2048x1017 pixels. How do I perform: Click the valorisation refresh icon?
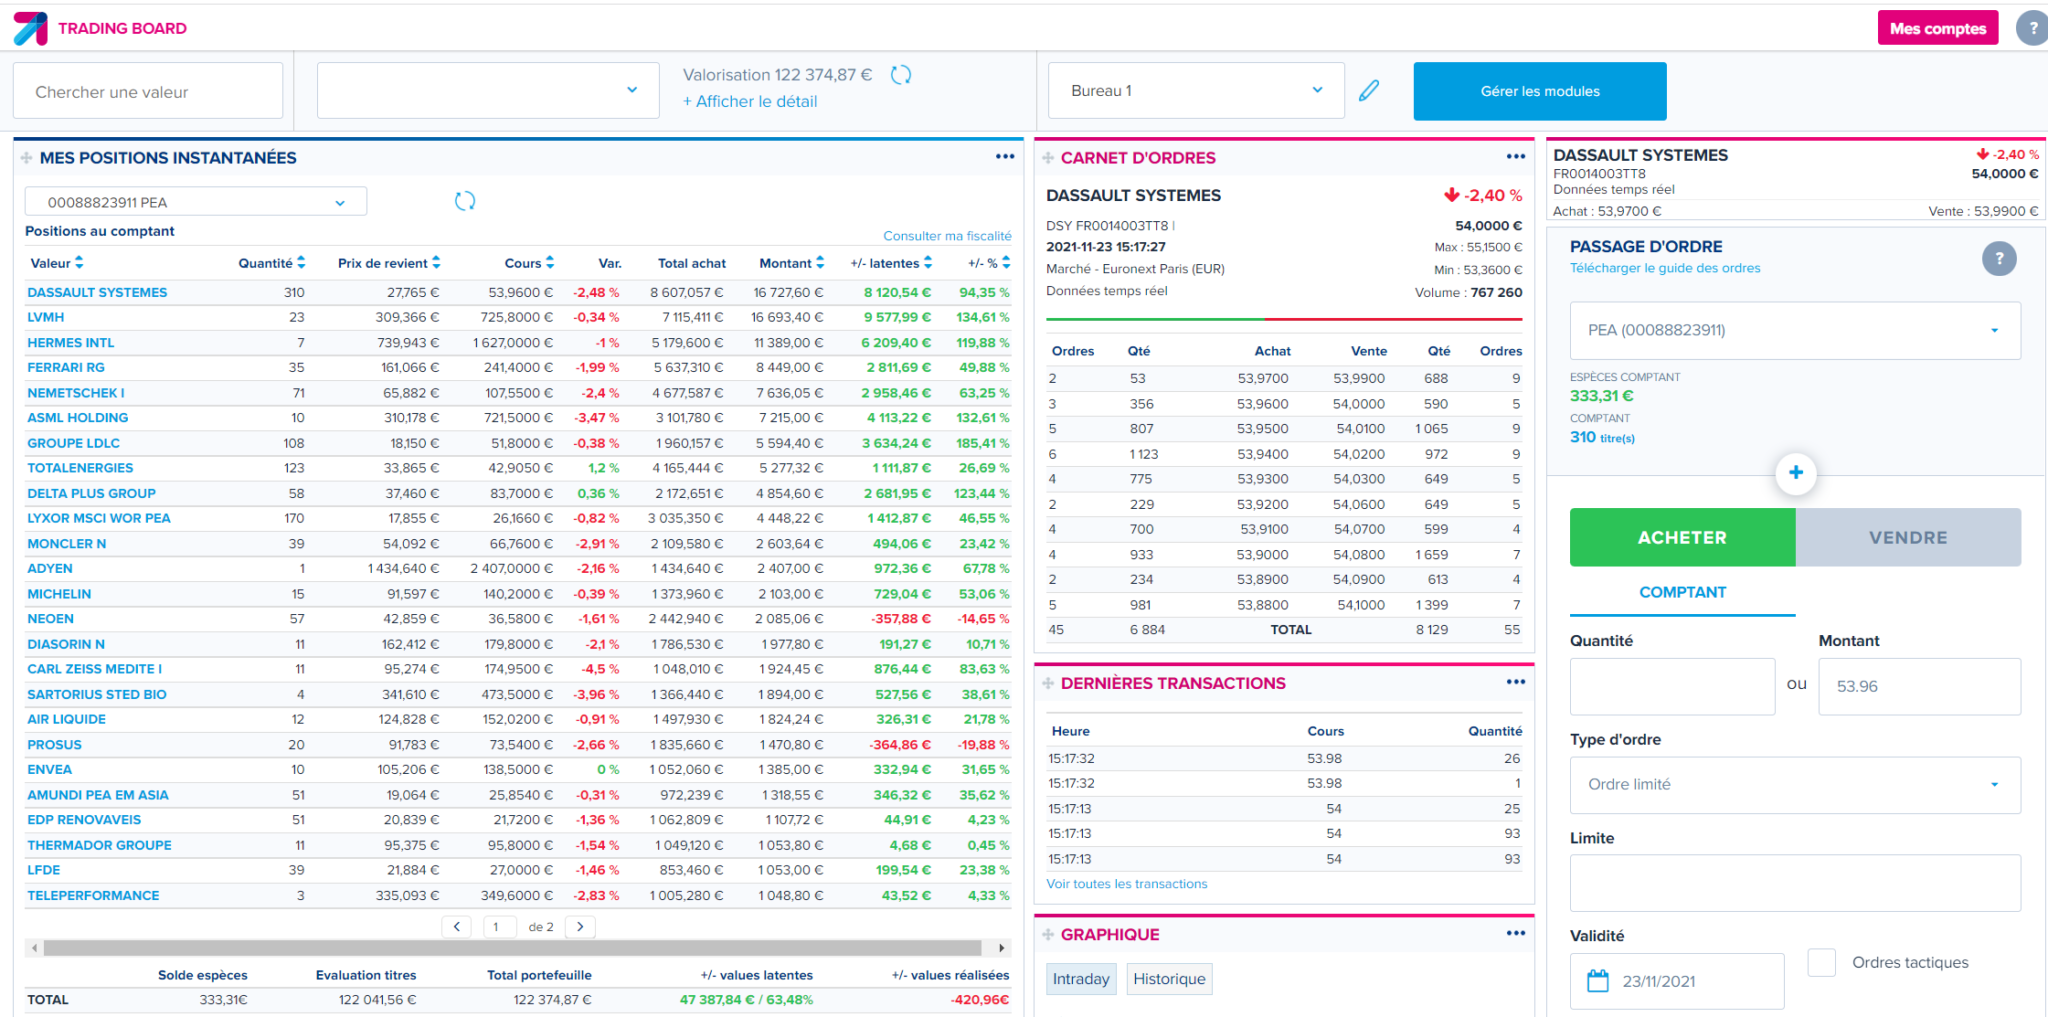coord(900,75)
